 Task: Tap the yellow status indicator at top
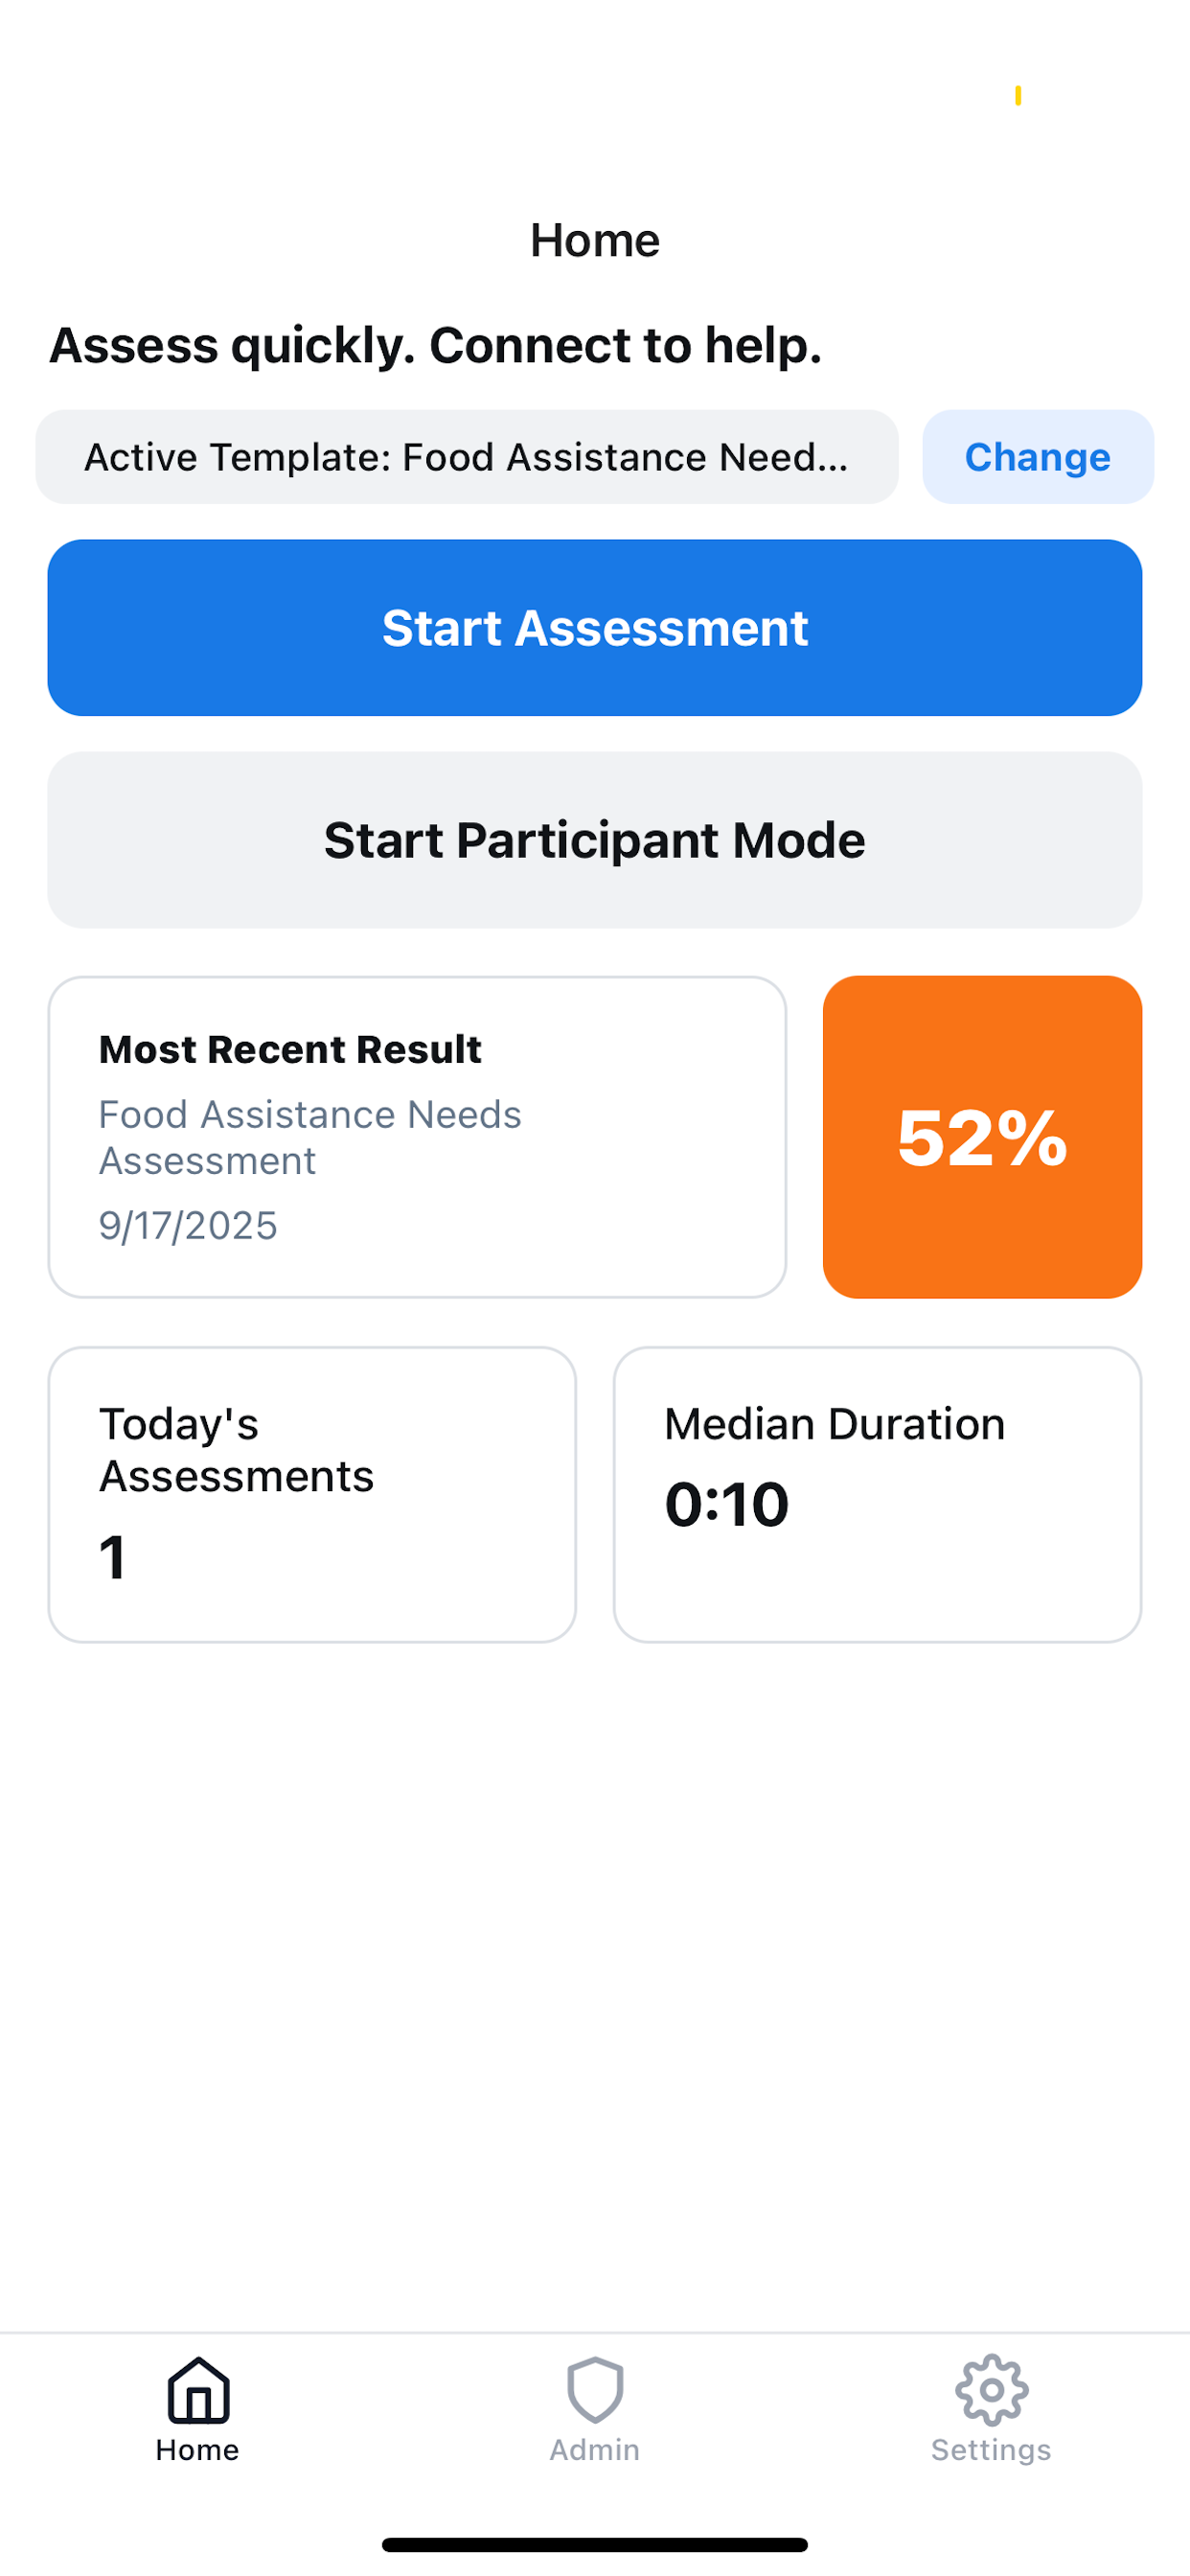click(1018, 96)
